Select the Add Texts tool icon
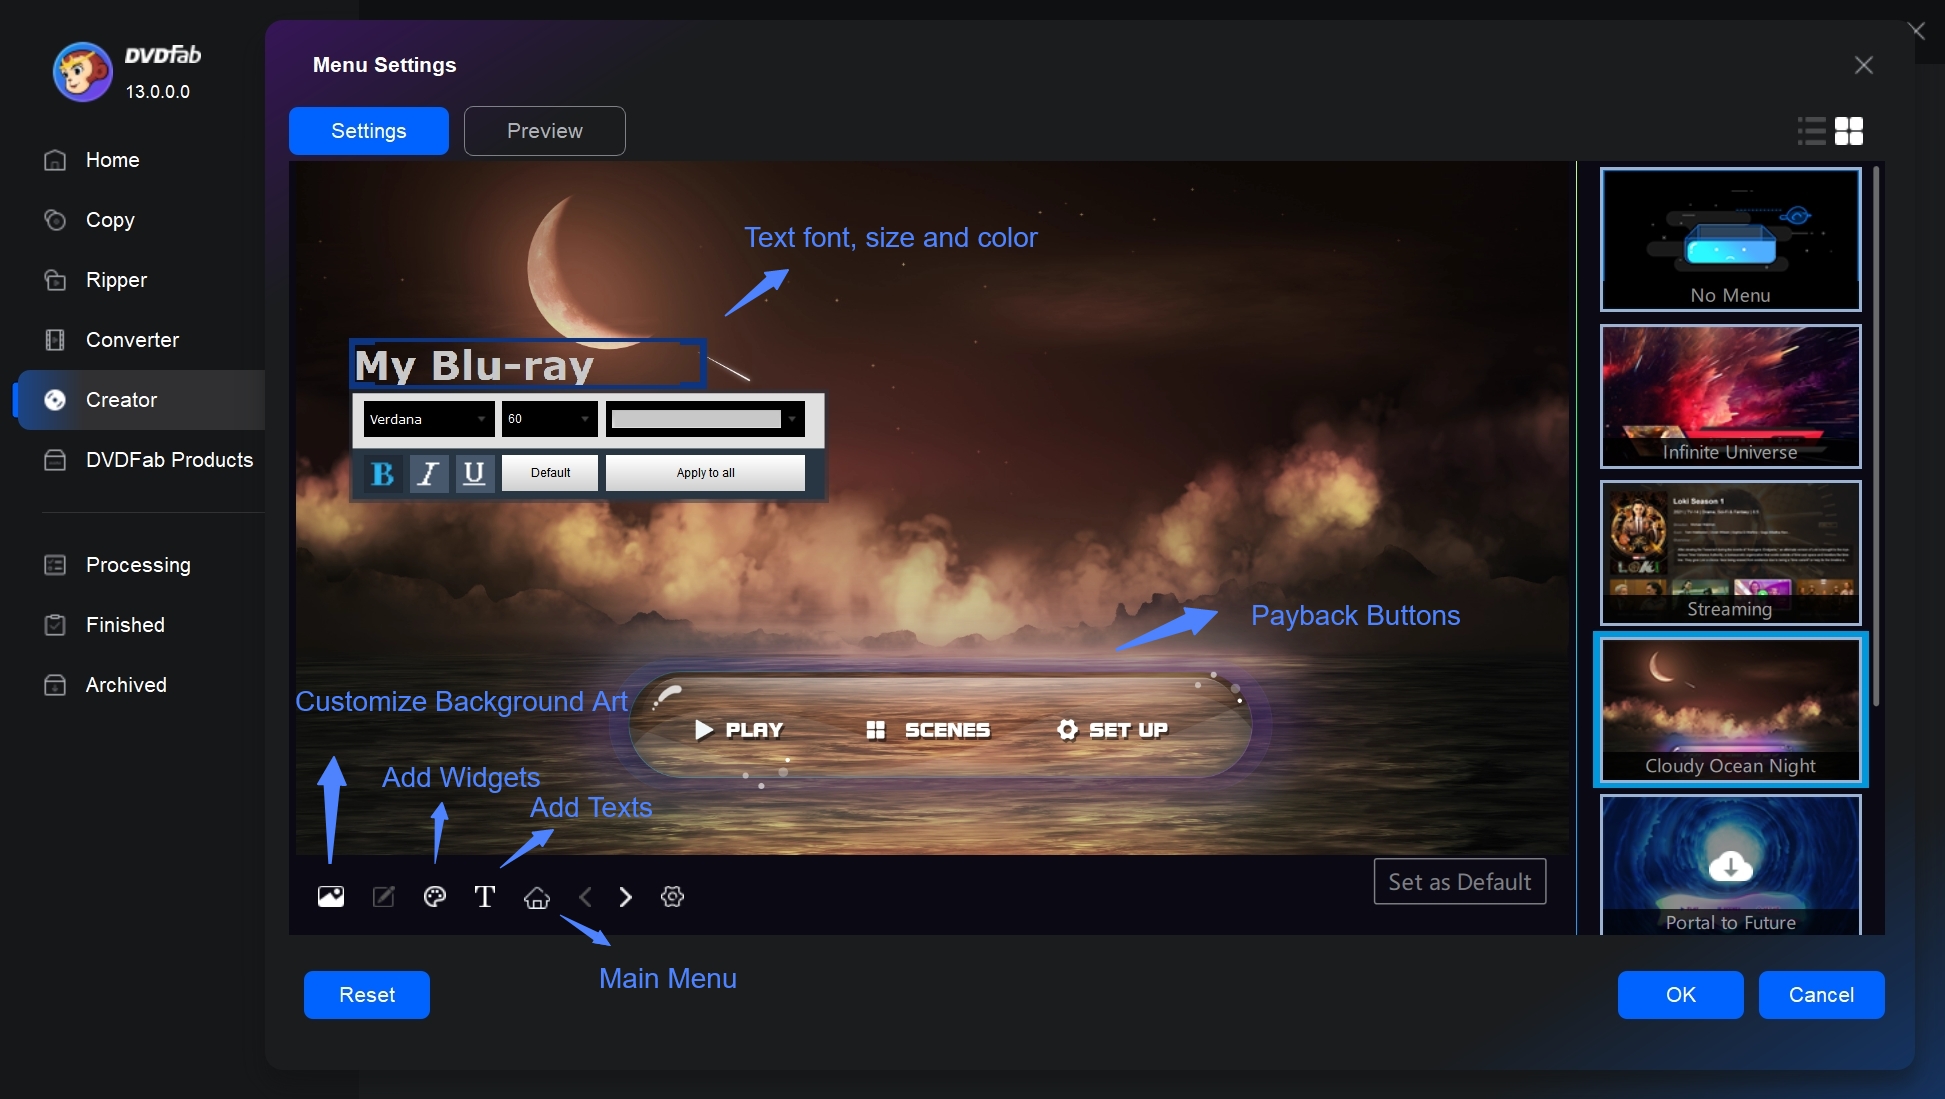This screenshot has width=1945, height=1099. [x=484, y=896]
